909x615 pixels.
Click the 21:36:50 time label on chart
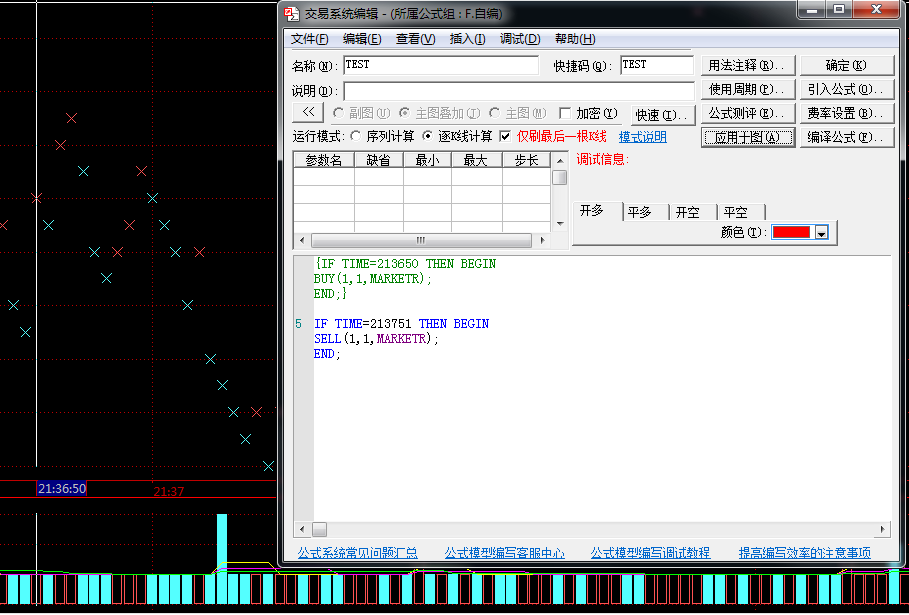coord(61,489)
